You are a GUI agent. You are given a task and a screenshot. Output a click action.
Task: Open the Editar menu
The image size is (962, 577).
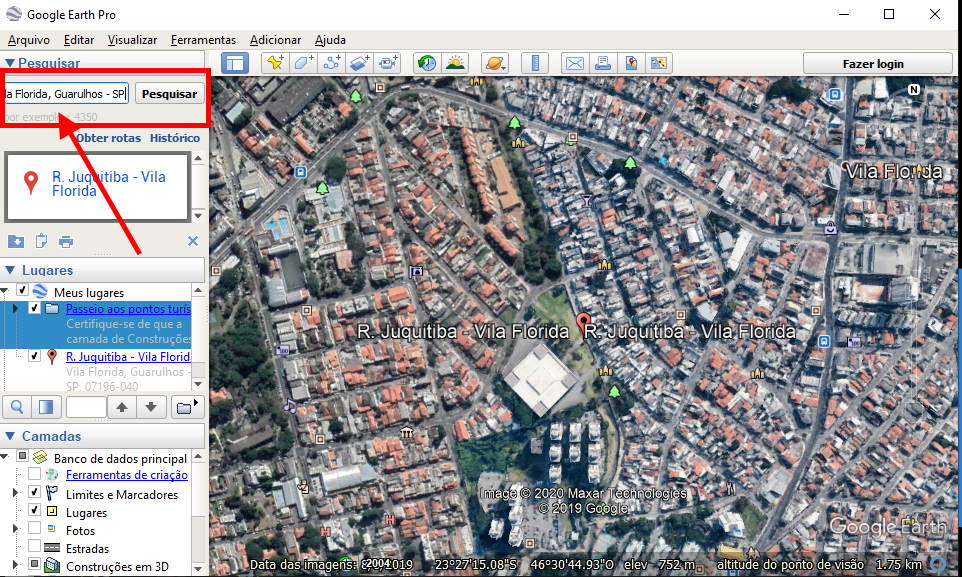click(79, 40)
